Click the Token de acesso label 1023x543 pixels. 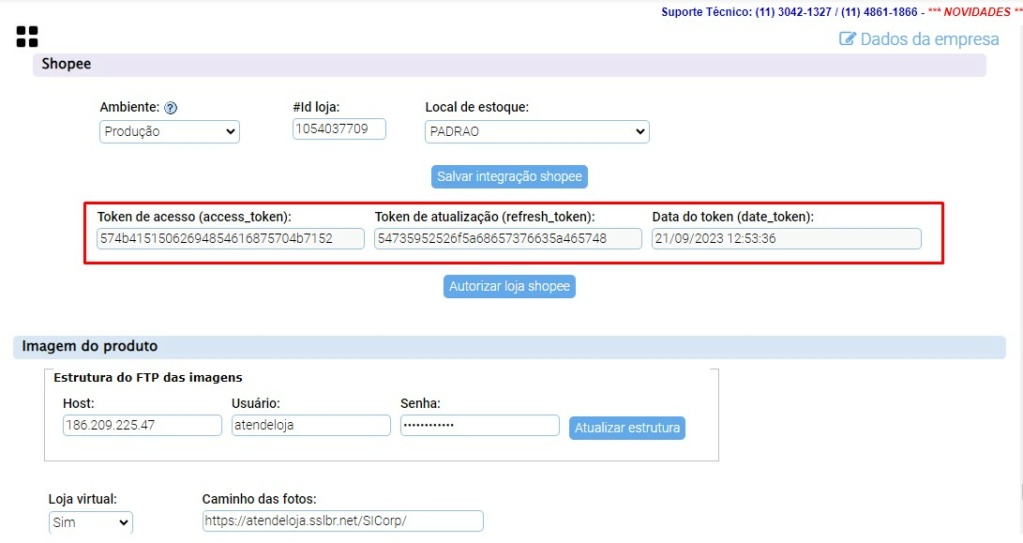point(194,217)
